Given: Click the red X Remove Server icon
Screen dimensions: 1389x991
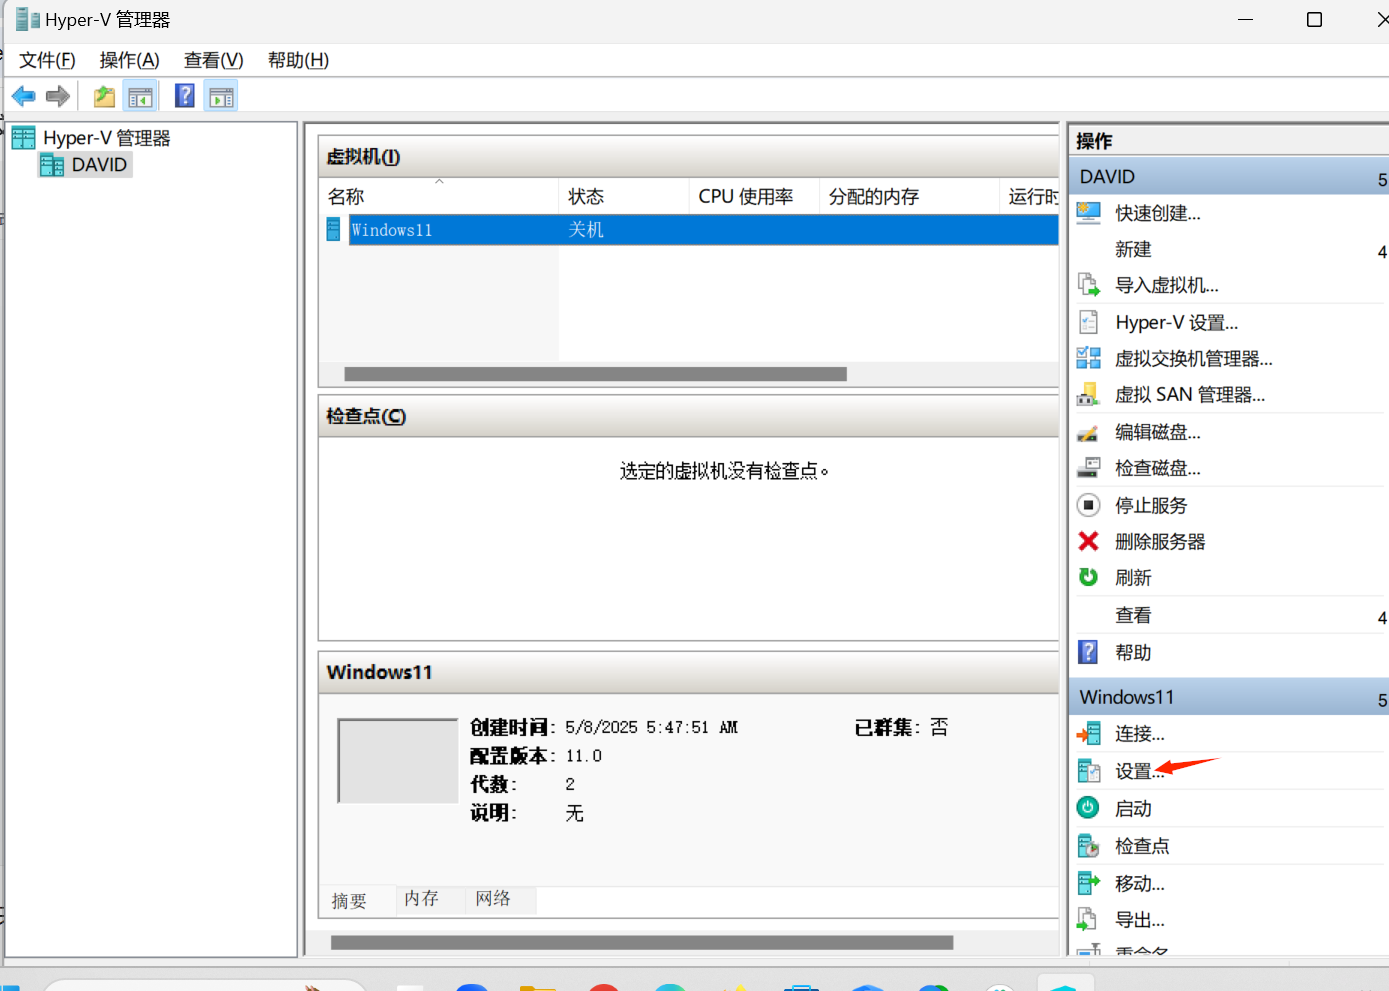Looking at the screenshot, I should tap(1089, 541).
